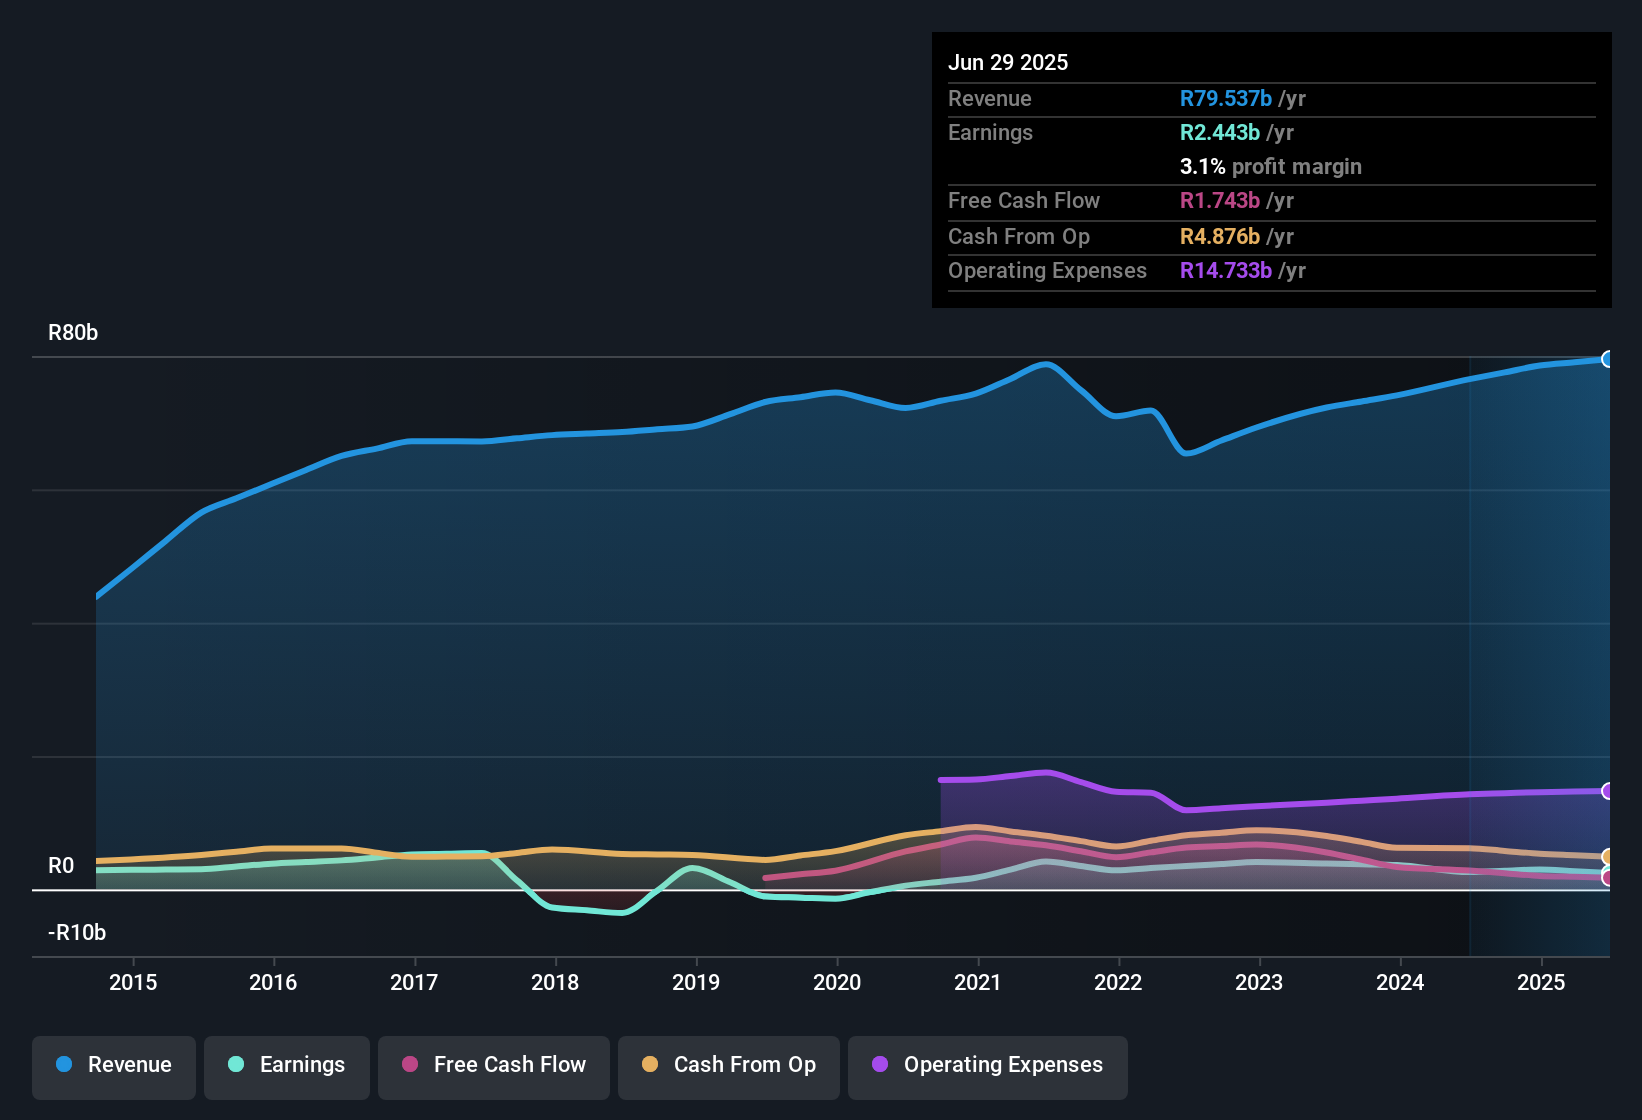1642x1120 pixels.
Task: Click the R79.537b revenue value
Action: pos(1225,98)
